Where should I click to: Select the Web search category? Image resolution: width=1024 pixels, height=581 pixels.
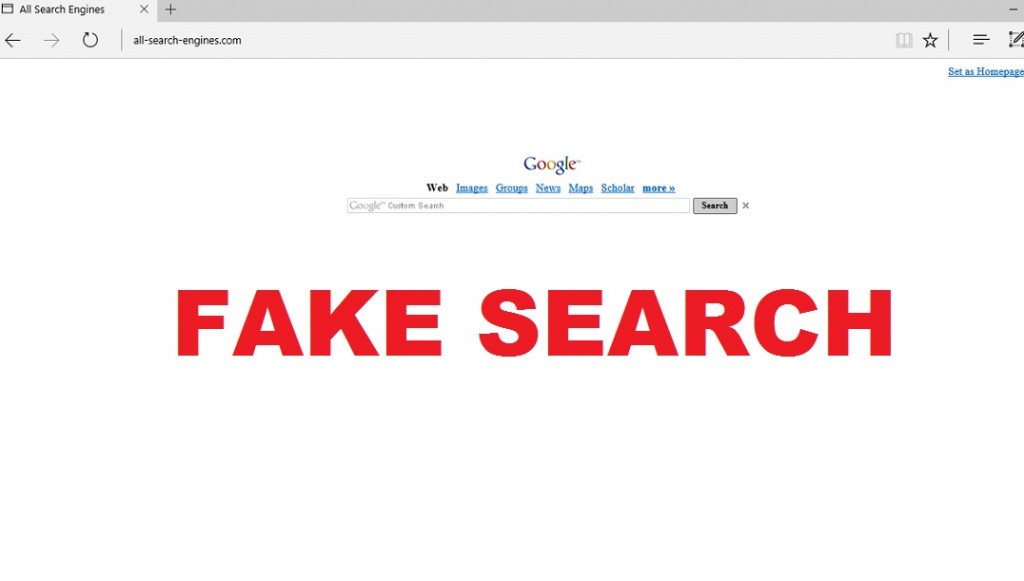(x=437, y=188)
